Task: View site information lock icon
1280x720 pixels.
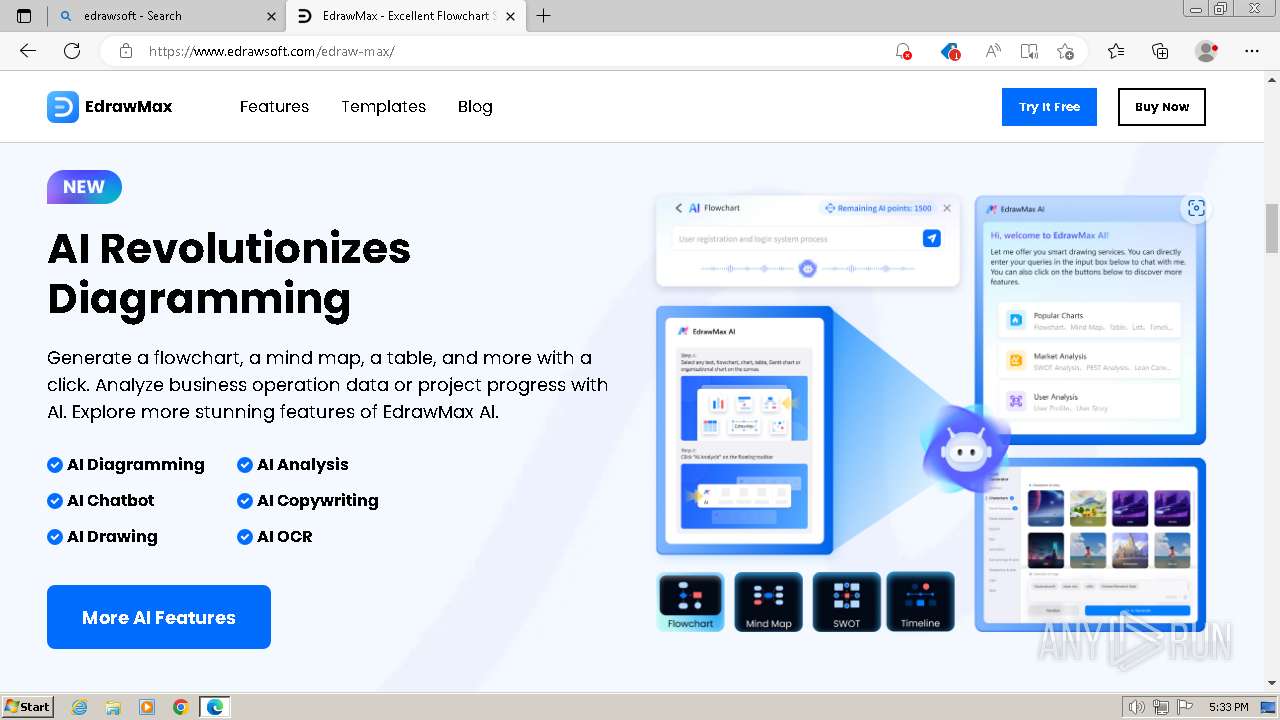Action: (x=126, y=51)
